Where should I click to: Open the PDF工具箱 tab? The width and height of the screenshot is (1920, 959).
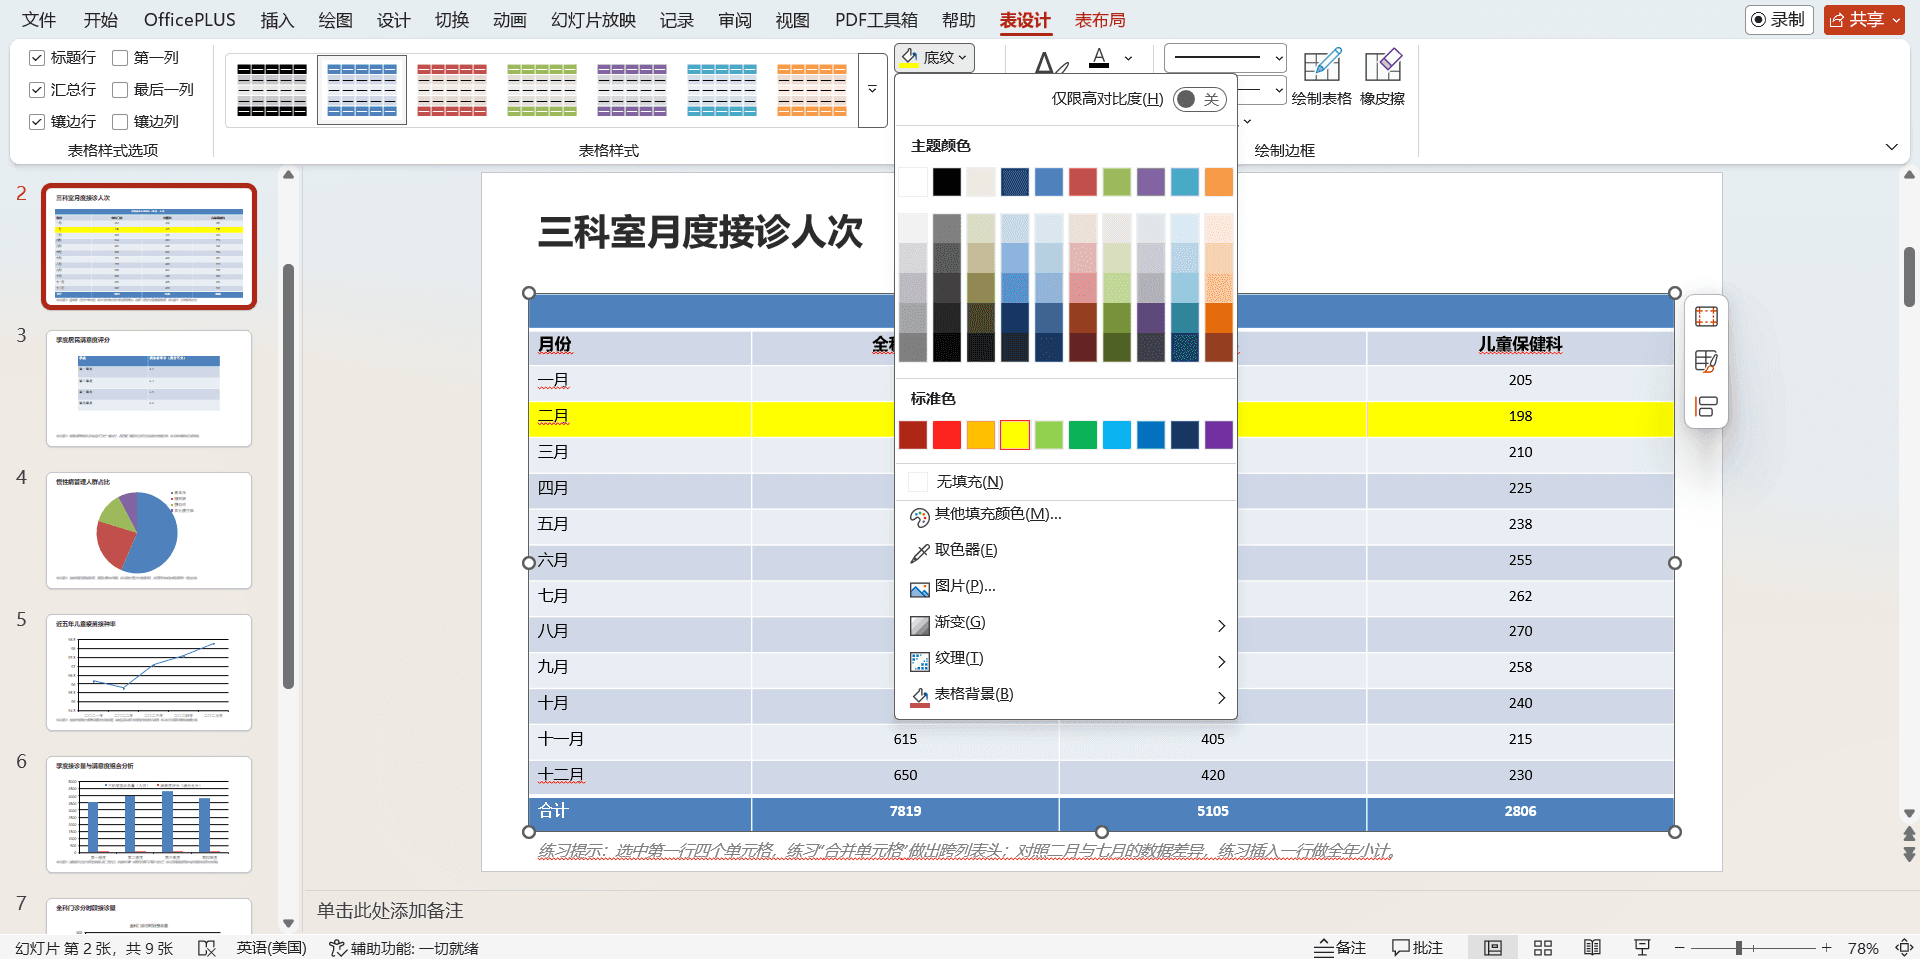(876, 20)
